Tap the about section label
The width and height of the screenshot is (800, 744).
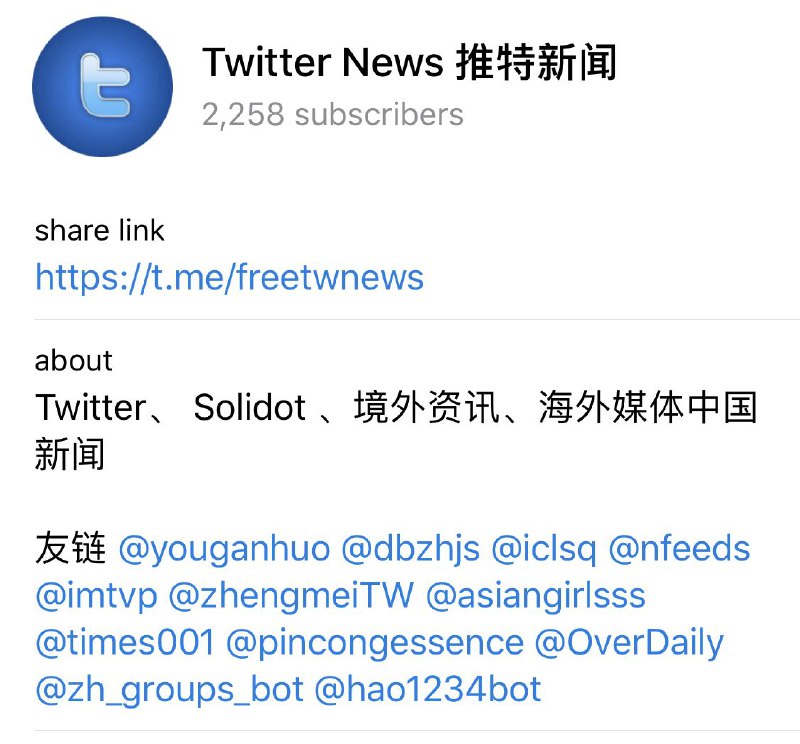[73, 361]
